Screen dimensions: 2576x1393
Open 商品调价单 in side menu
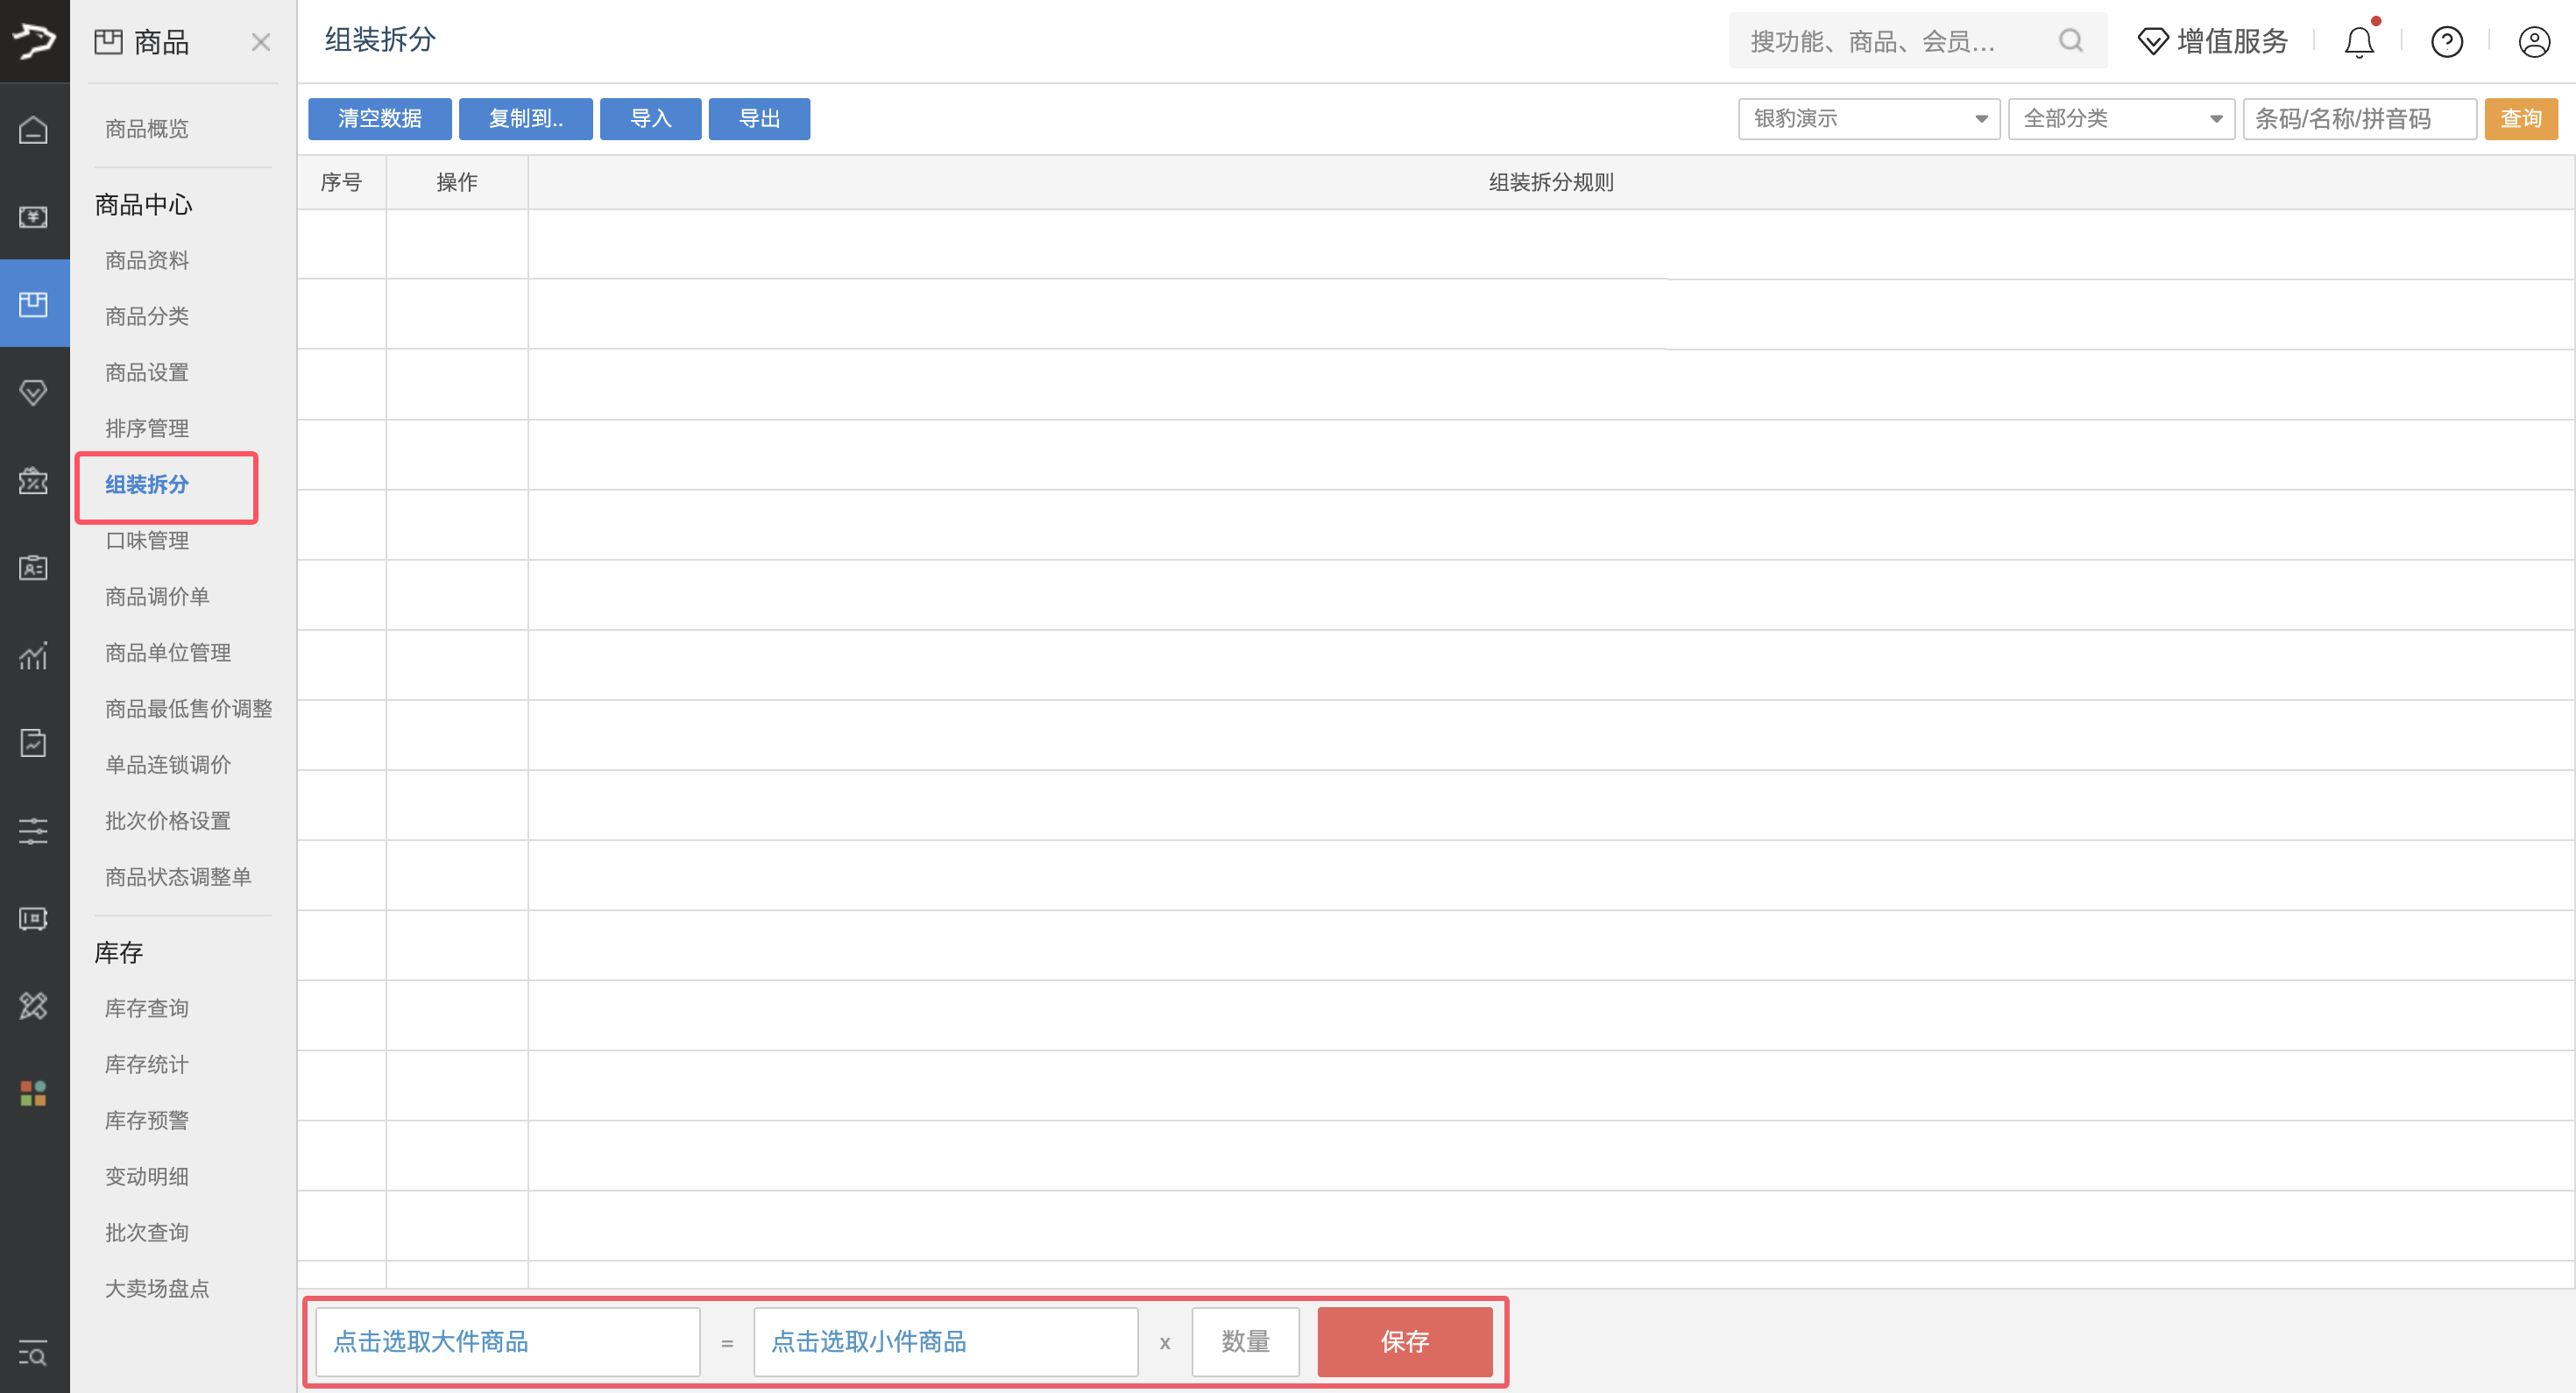pyautogui.click(x=158, y=597)
